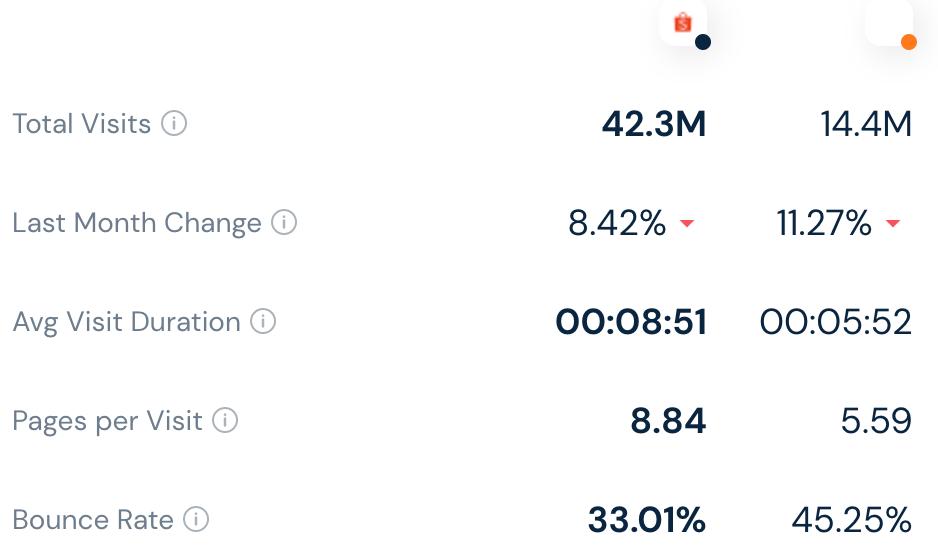Select the 45.25% bounce rate value
The height and width of the screenshot is (554, 938).
tap(851, 520)
